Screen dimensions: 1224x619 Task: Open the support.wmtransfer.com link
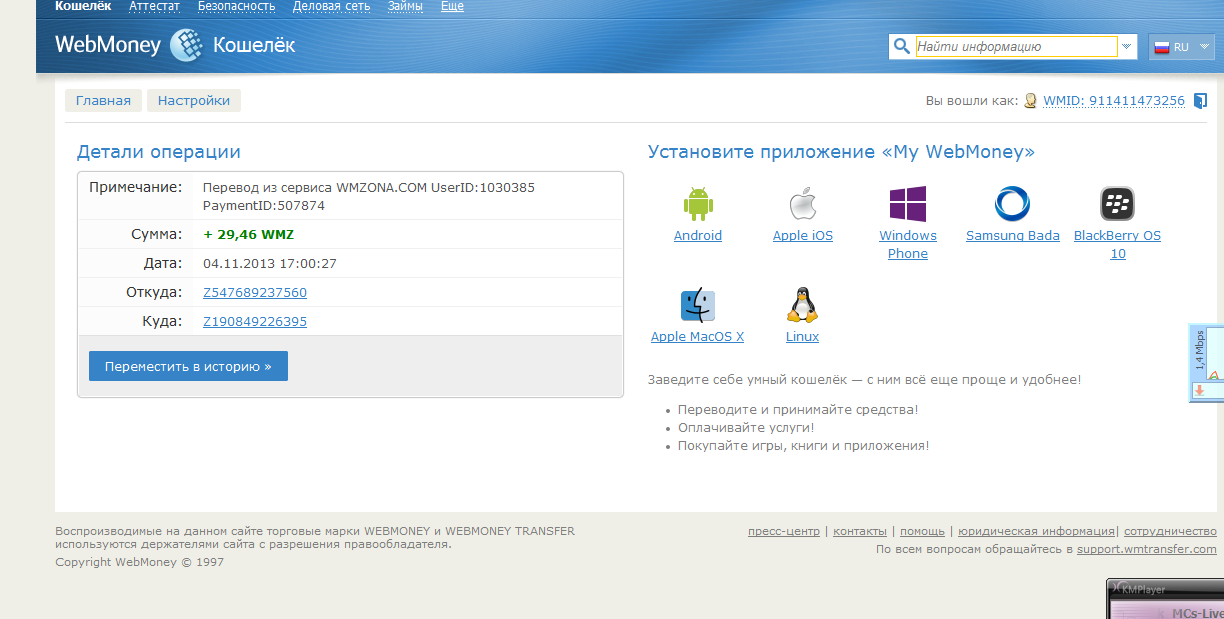click(1146, 549)
